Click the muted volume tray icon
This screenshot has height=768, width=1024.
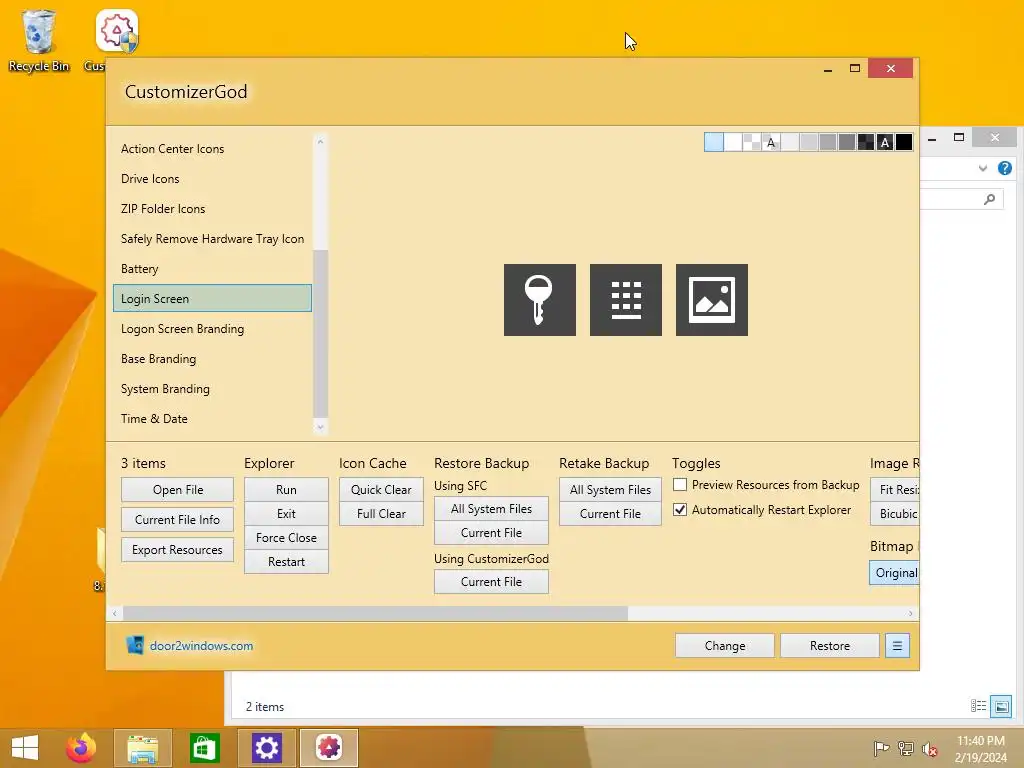click(x=930, y=749)
